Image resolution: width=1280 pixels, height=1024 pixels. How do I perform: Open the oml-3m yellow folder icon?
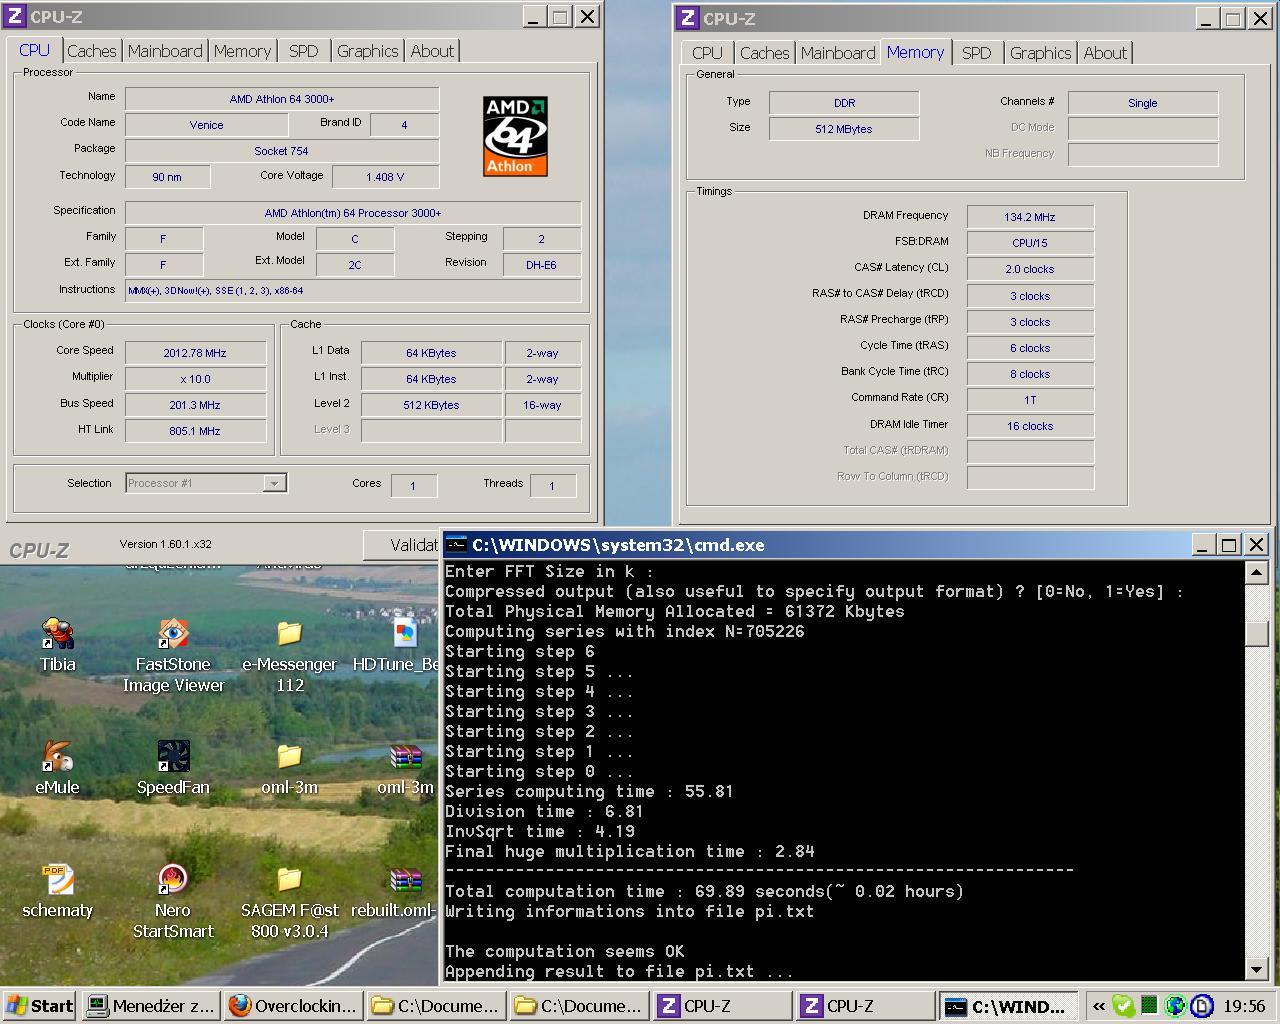point(289,757)
